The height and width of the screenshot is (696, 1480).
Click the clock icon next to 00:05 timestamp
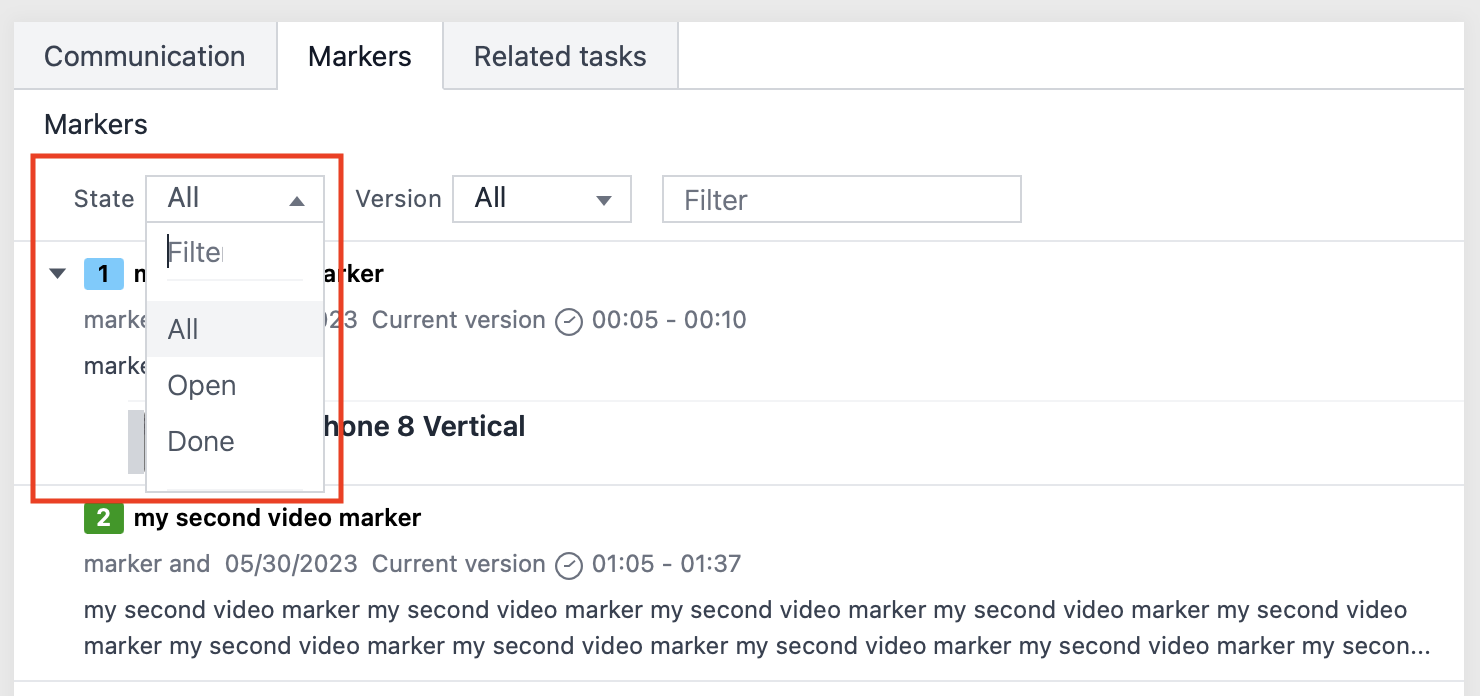pos(568,320)
